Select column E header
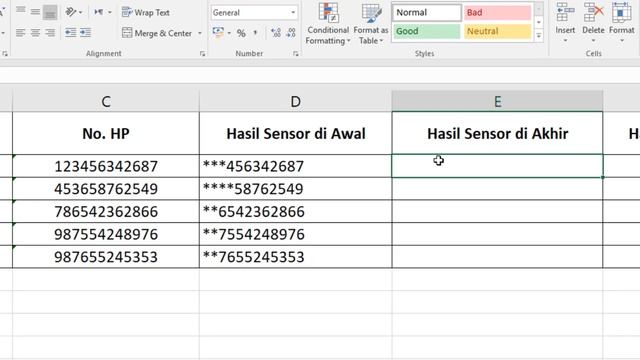This screenshot has width=640, height=360. click(x=497, y=101)
